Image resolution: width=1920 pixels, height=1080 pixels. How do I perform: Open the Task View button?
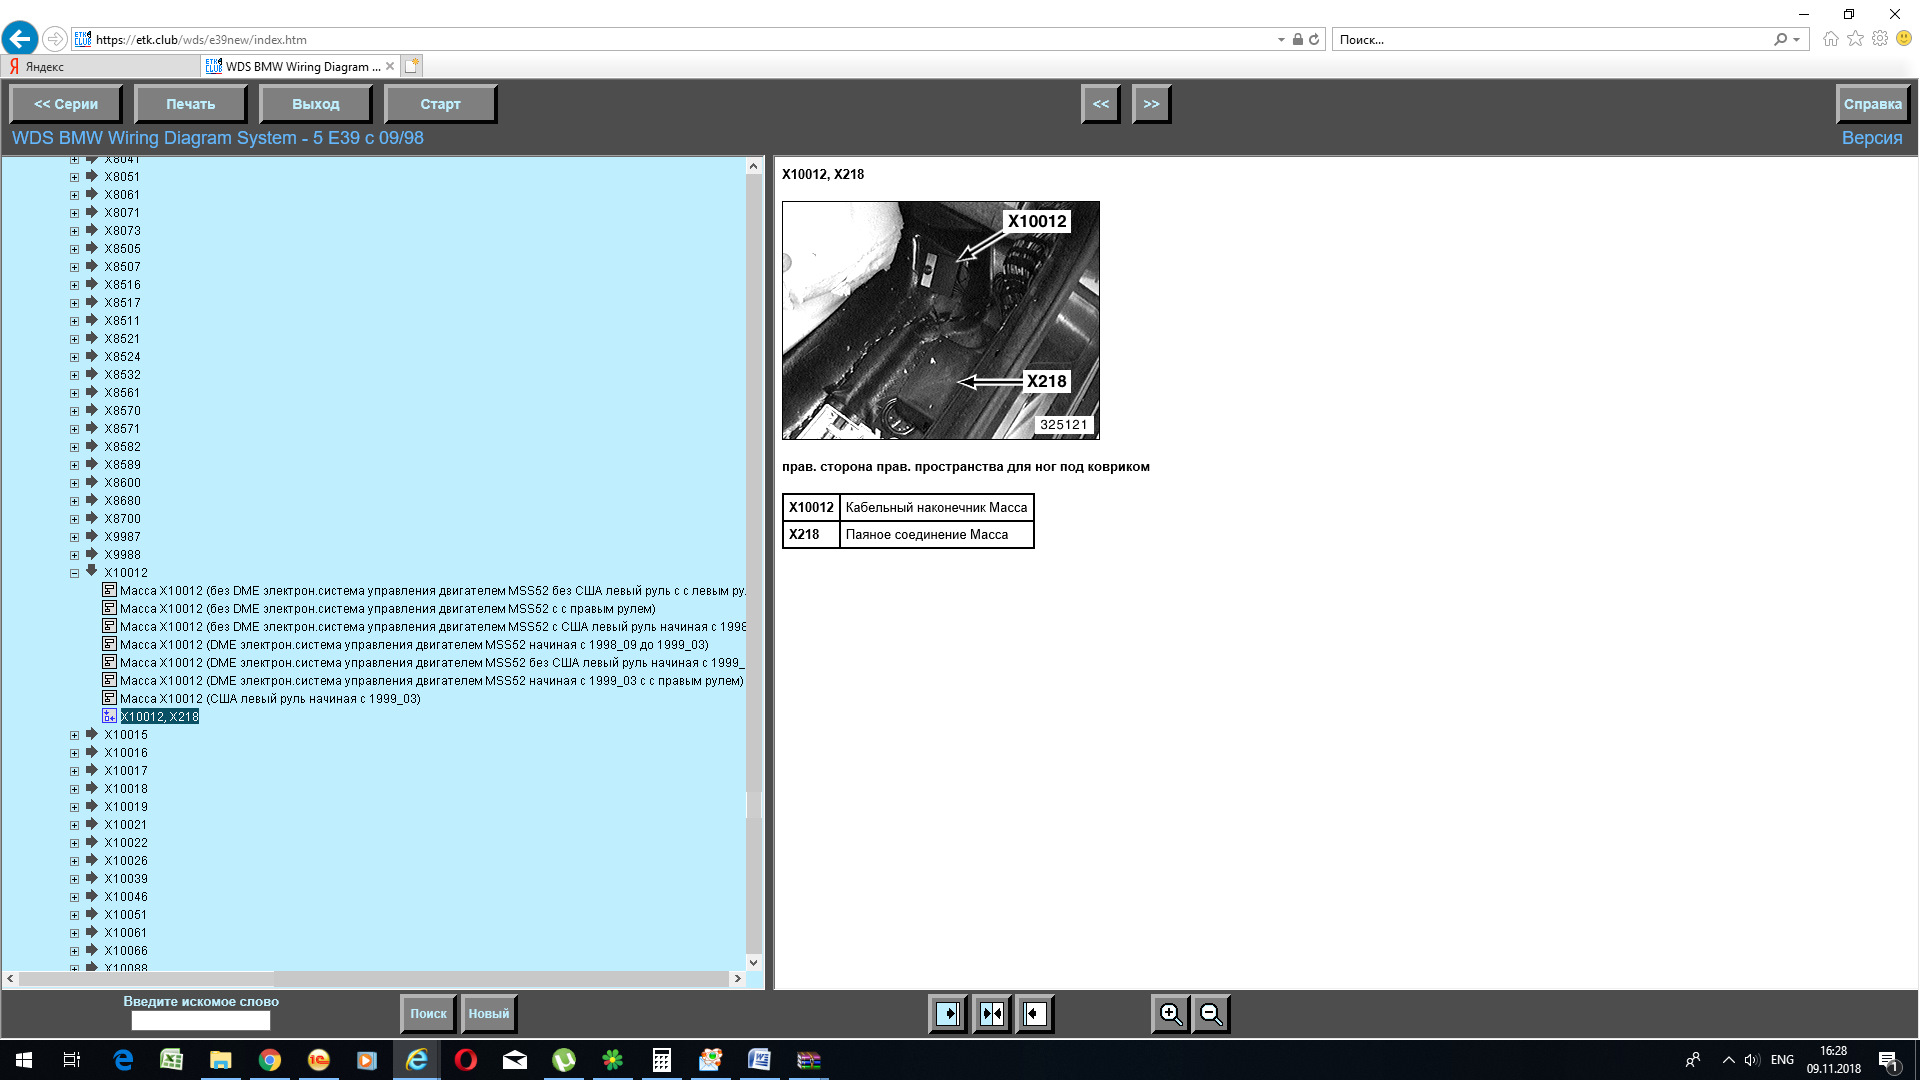click(72, 1060)
